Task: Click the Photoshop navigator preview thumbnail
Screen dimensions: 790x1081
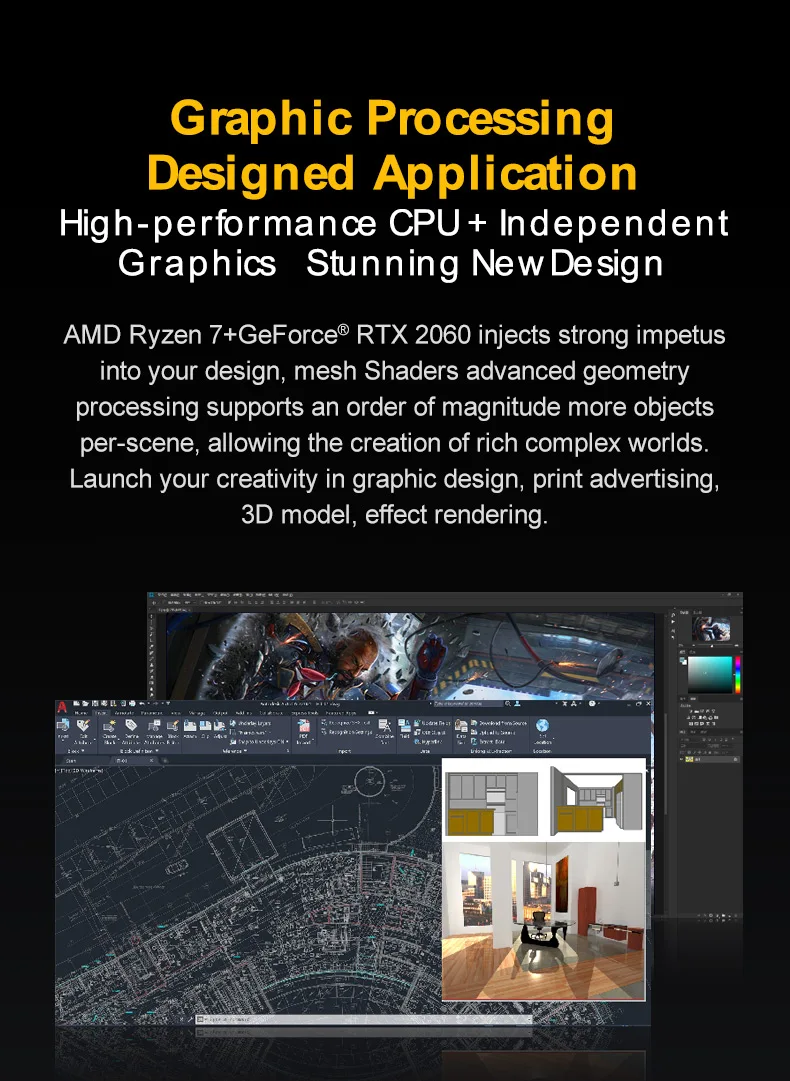Action: [x=711, y=629]
